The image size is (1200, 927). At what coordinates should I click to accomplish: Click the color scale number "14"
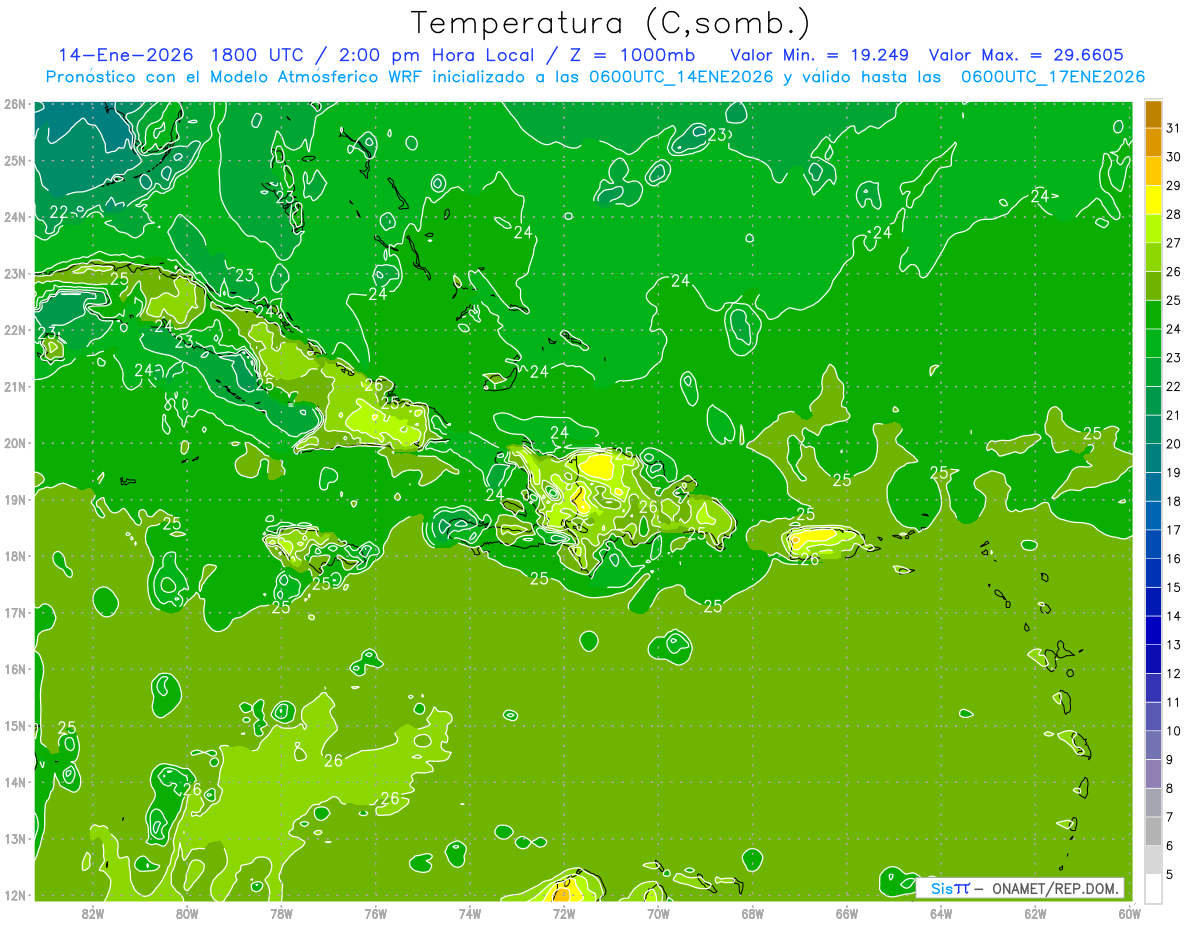1173,616
